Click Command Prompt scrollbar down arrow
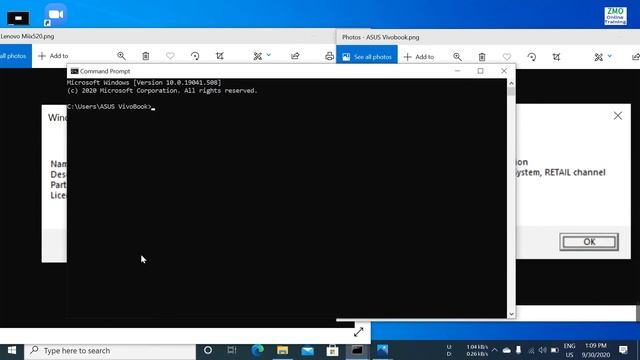The image size is (640, 360). [511, 314]
